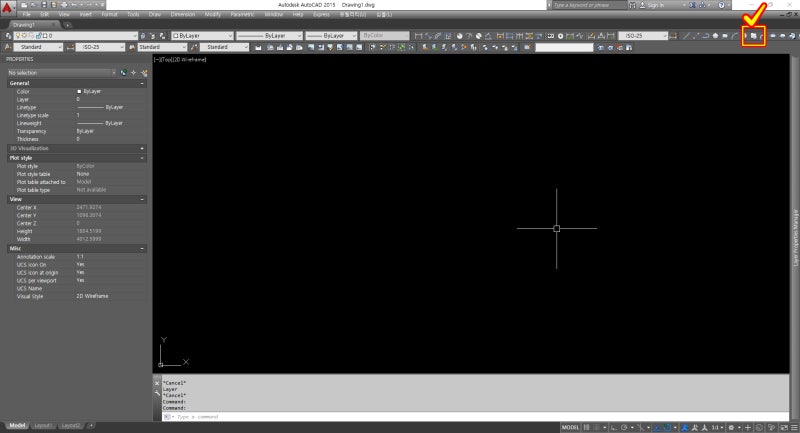Click the search binoculars icon
This screenshot has height=433, width=800.
[x=633, y=5]
